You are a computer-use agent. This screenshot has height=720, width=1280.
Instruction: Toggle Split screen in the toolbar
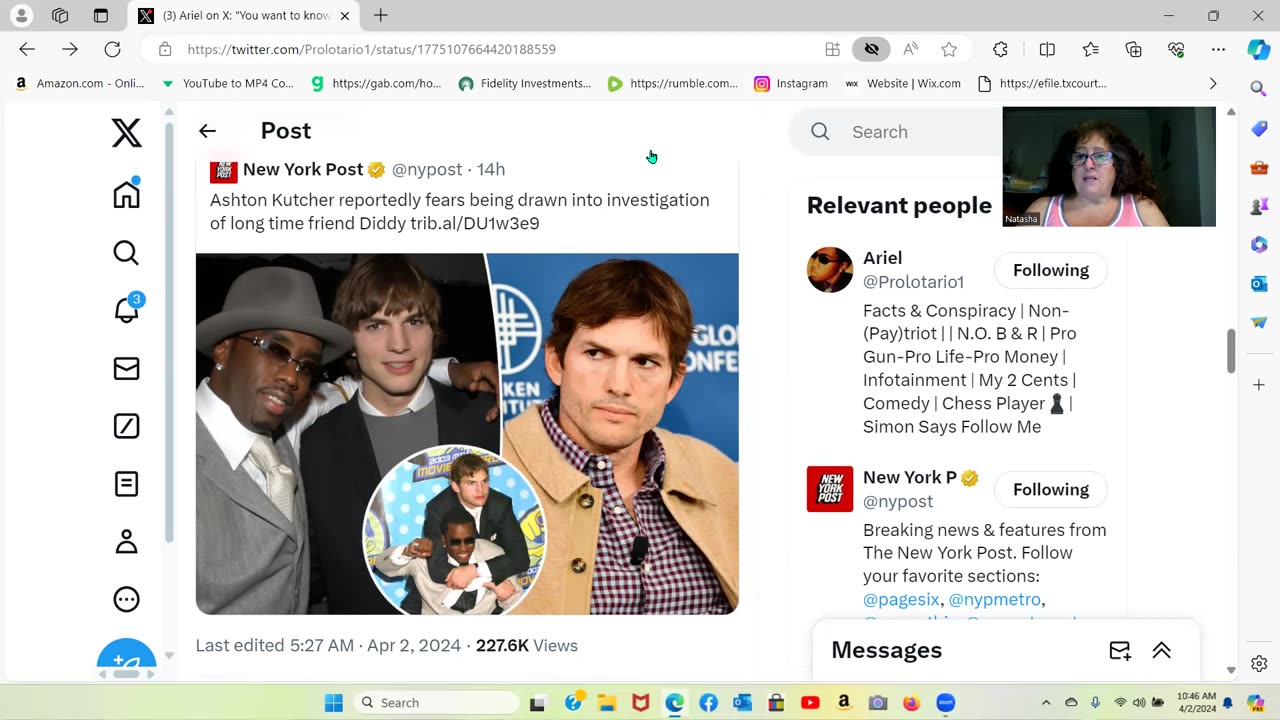1047,49
